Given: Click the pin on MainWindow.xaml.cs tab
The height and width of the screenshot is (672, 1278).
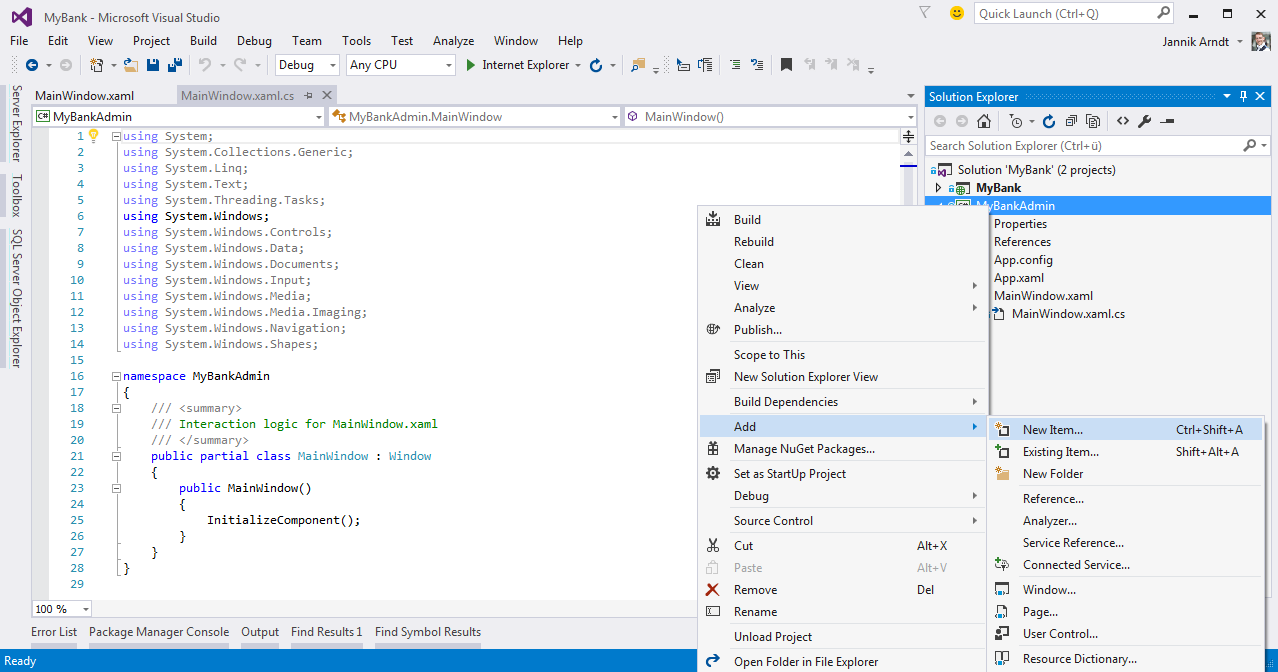Looking at the screenshot, I should 309,96.
